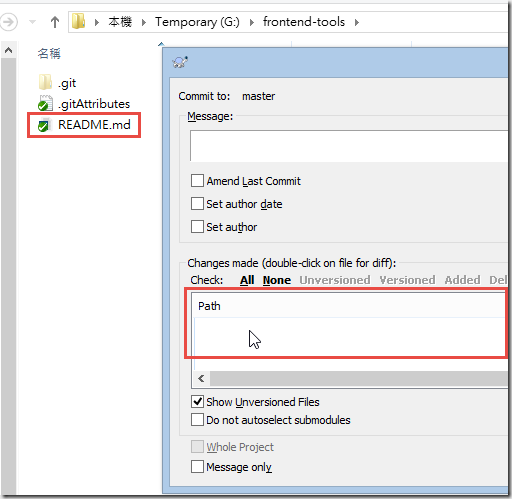Expand the chevron after frontend-tools in path
The width and height of the screenshot is (512, 499).
(357, 22)
